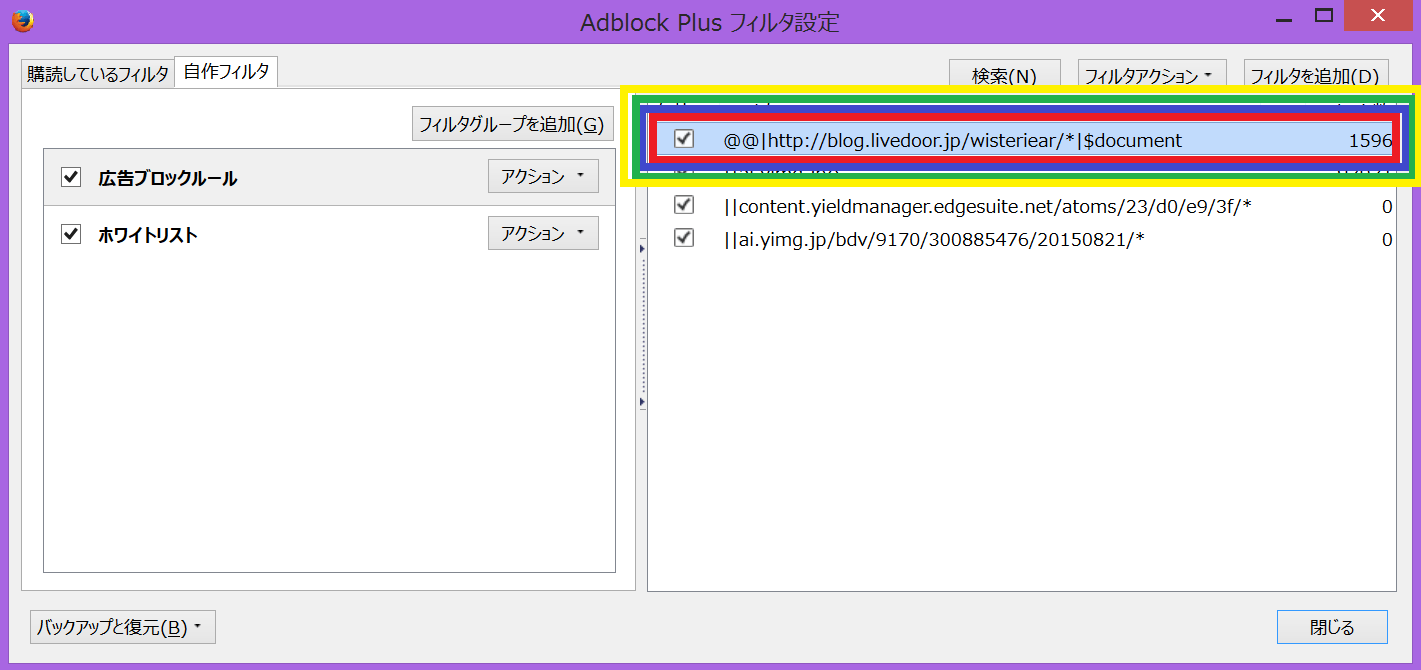The width and height of the screenshot is (1421, 670).
Task: Click the lower arrow on the pane splitter
Action: tap(641, 402)
